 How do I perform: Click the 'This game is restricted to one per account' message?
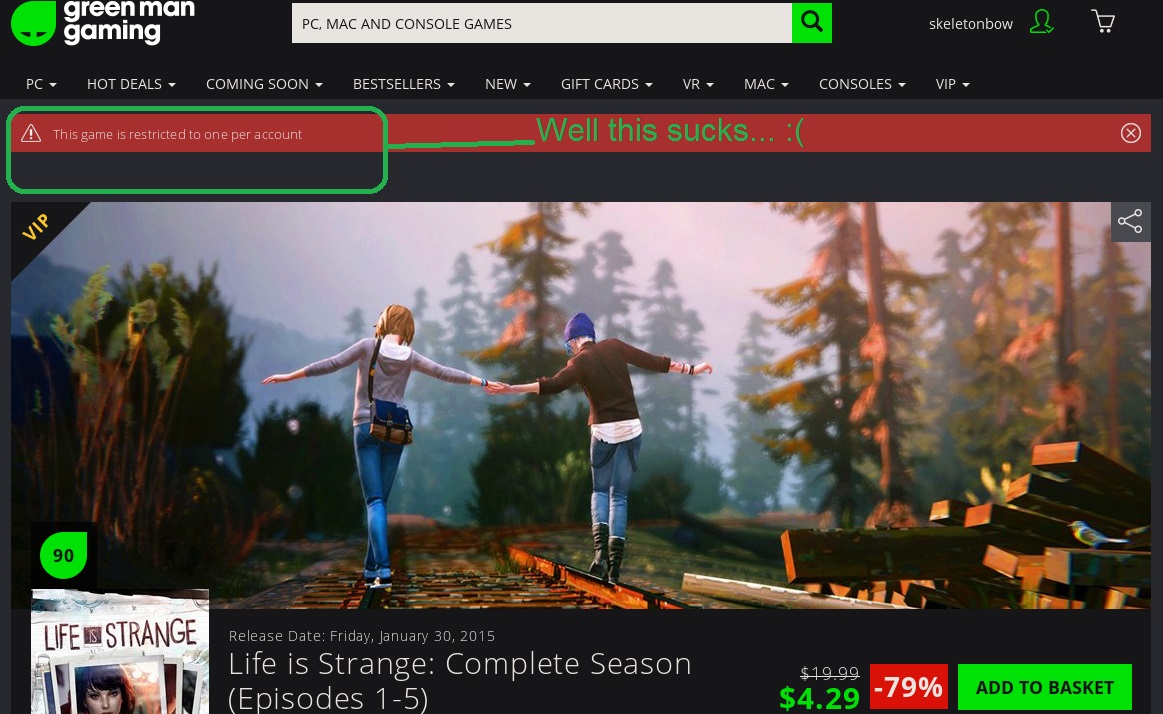pos(177,134)
